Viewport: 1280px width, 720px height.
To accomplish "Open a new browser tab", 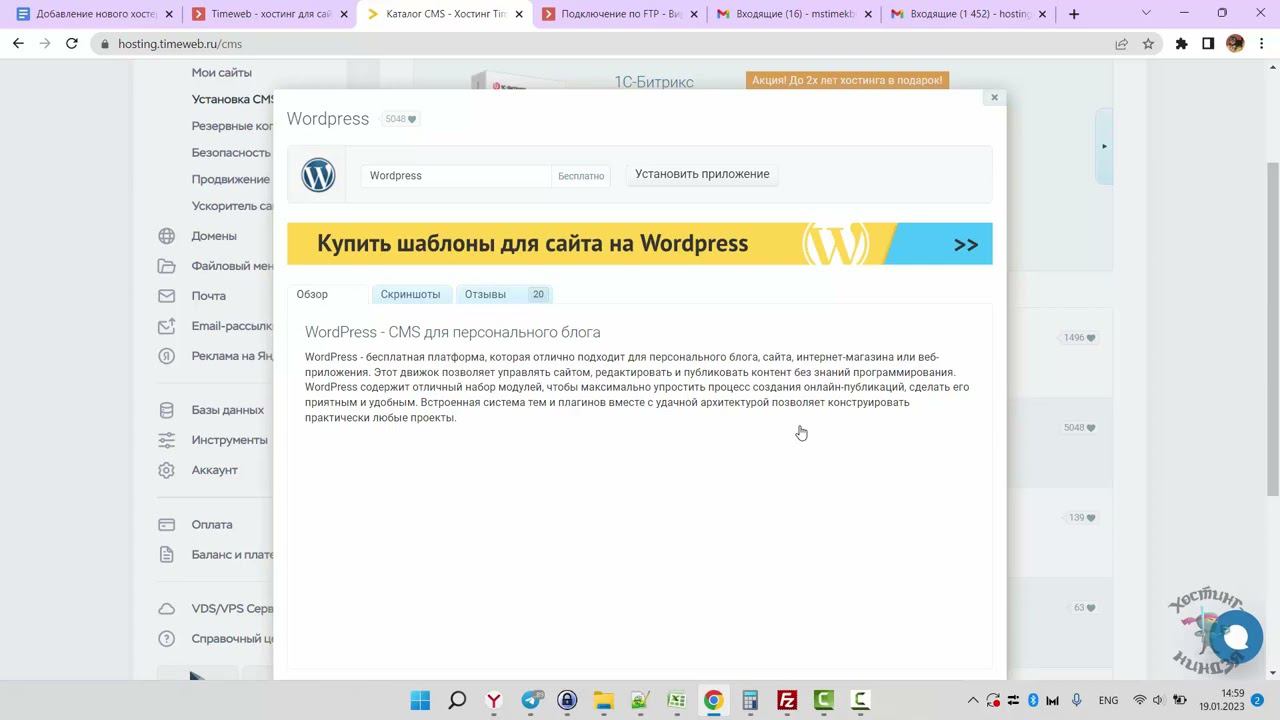I will click(1074, 14).
